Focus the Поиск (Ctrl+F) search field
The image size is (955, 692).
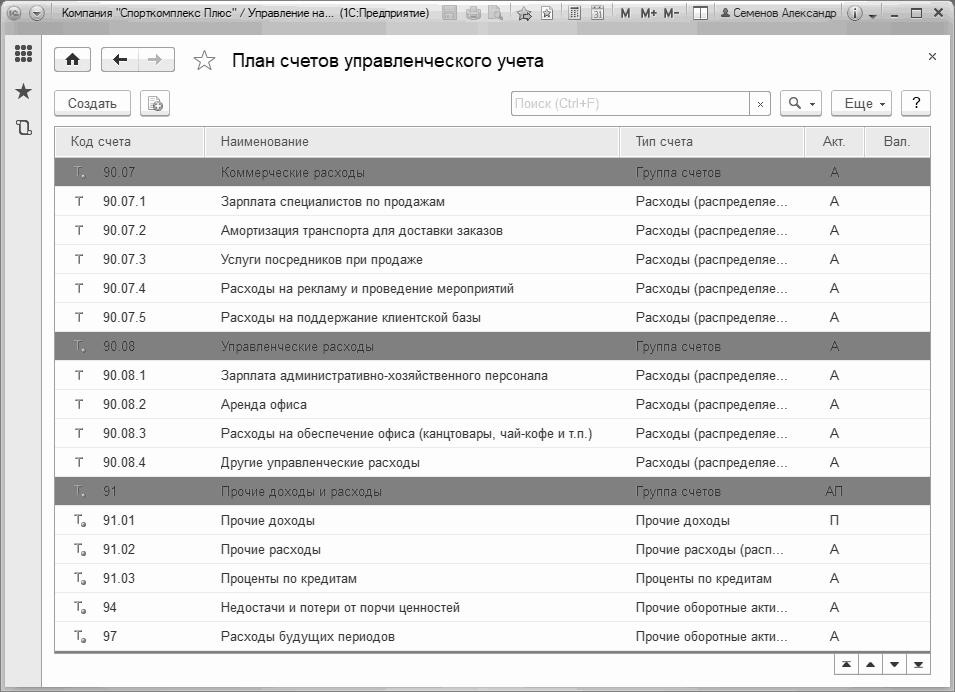(x=630, y=104)
